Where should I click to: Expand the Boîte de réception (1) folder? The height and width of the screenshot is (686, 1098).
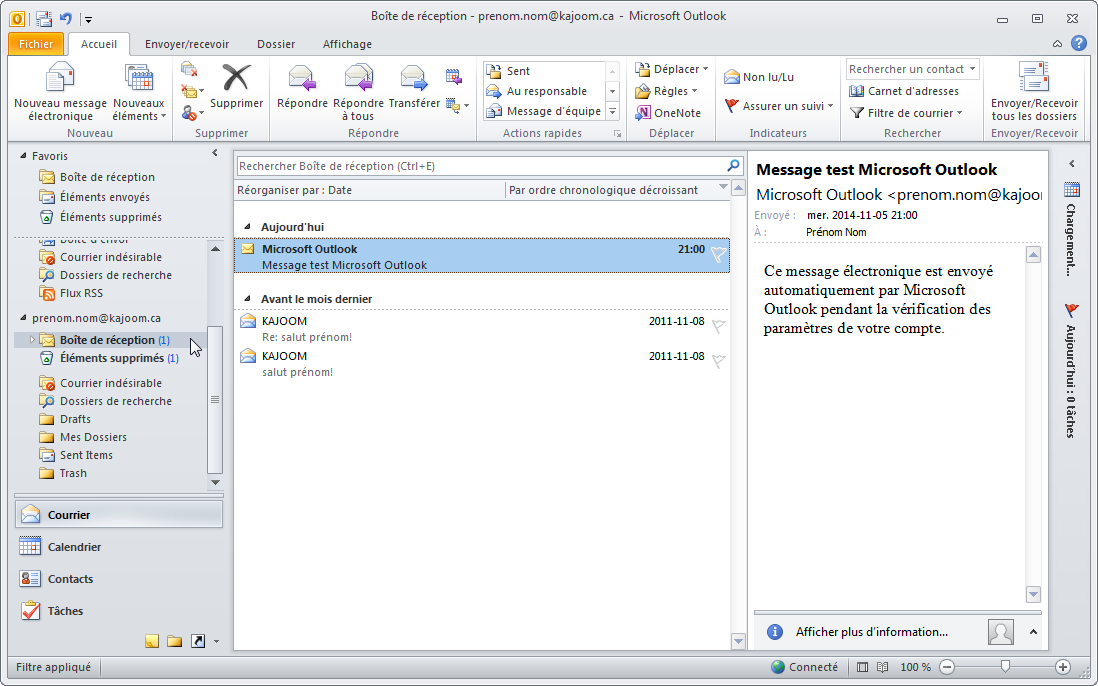click(32, 340)
